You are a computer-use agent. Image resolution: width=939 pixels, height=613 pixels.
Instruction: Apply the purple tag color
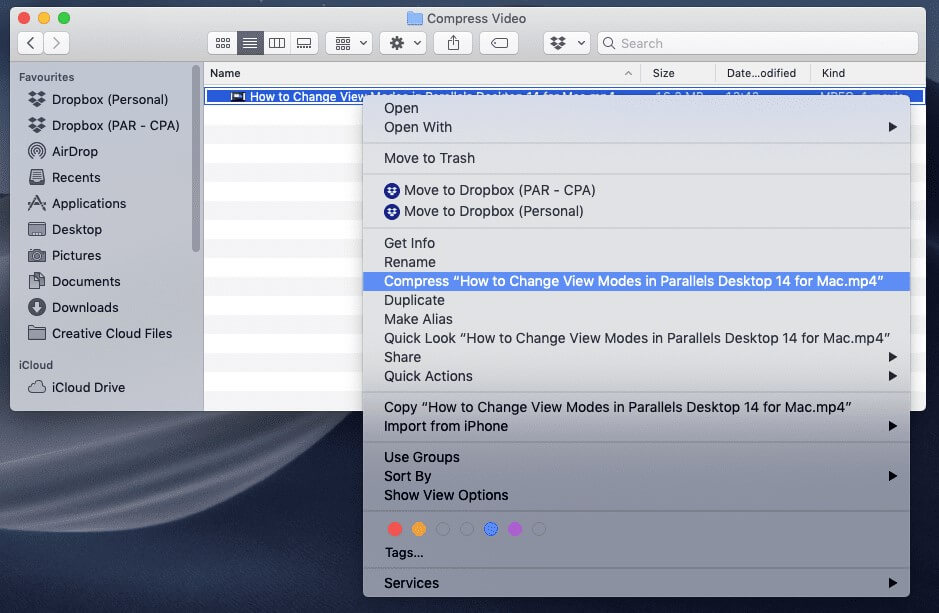pos(515,529)
